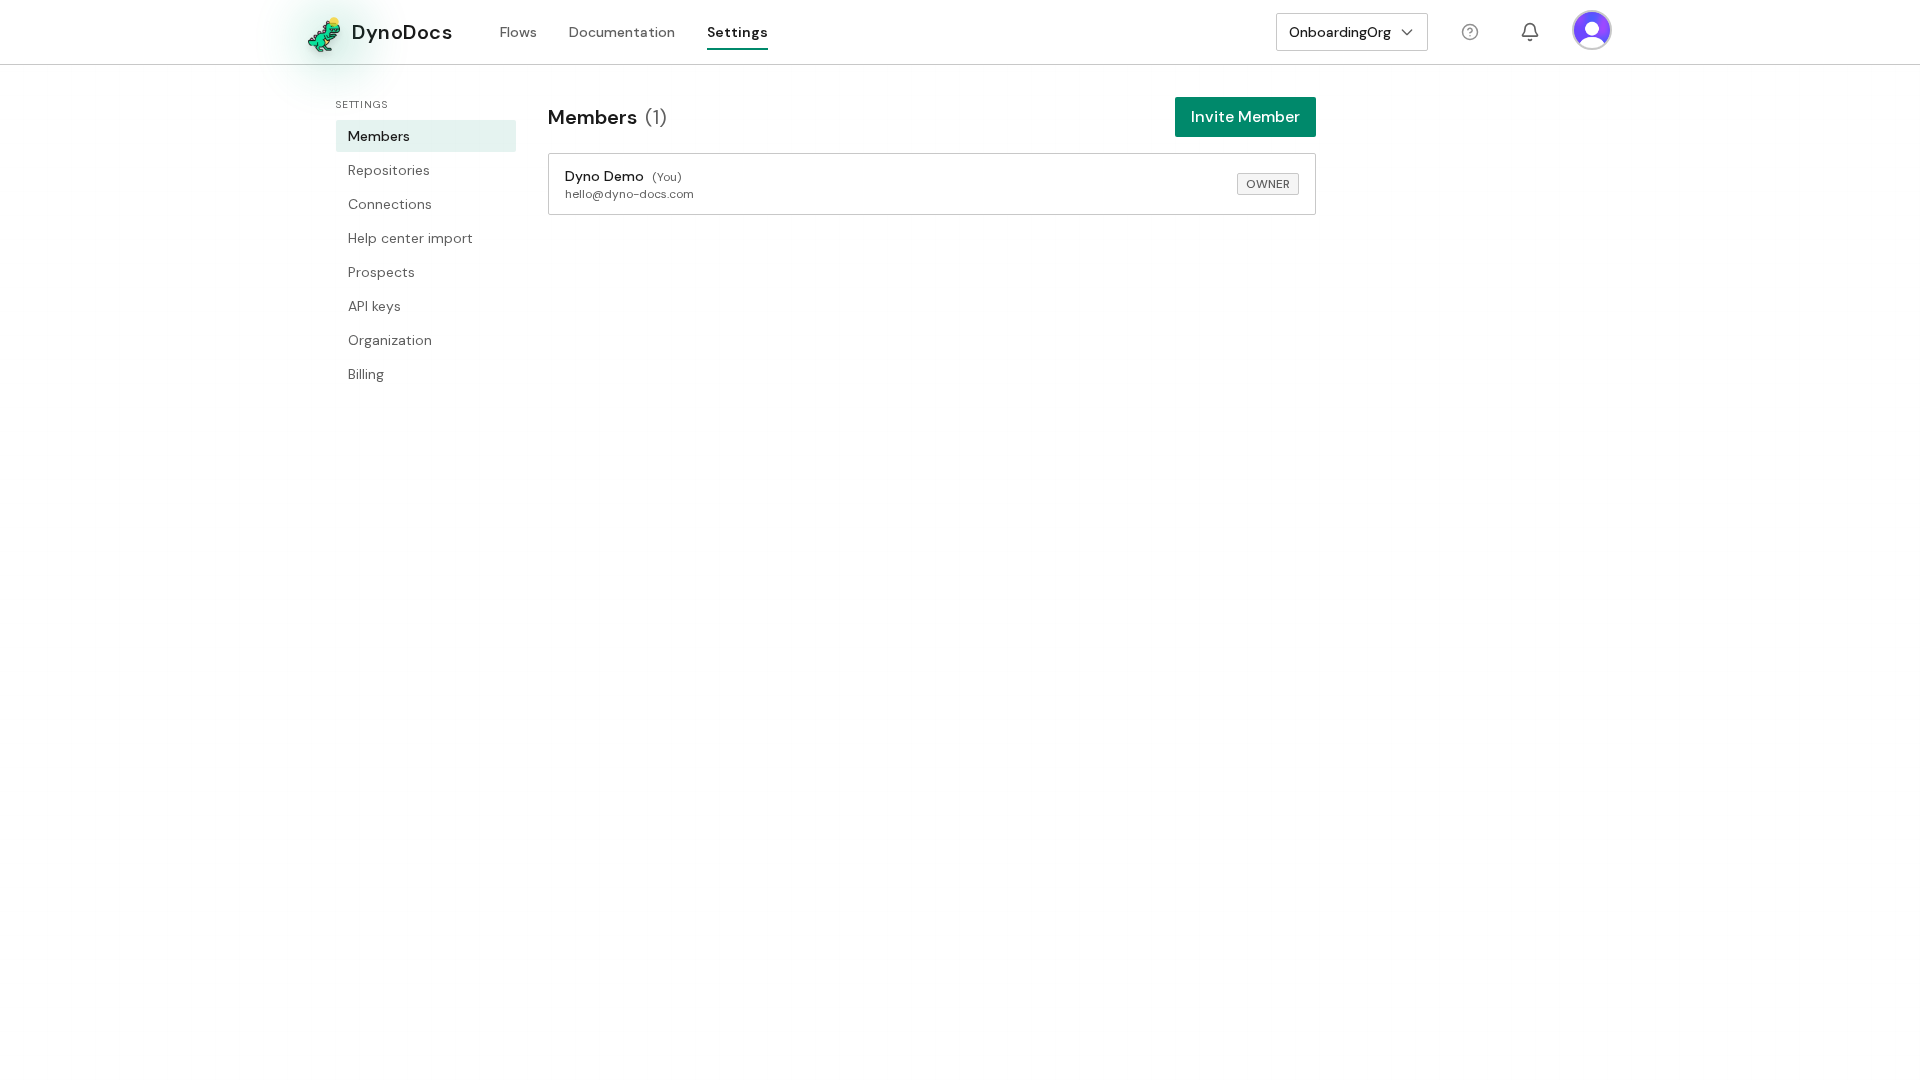1920x1080 pixels.
Task: Expand the OnboardingOrg organization dropdown
Action: [x=1352, y=32]
